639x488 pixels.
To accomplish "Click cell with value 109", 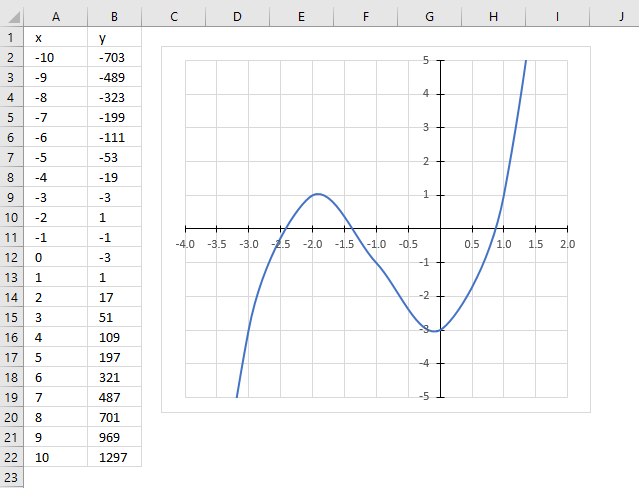I will (114, 337).
